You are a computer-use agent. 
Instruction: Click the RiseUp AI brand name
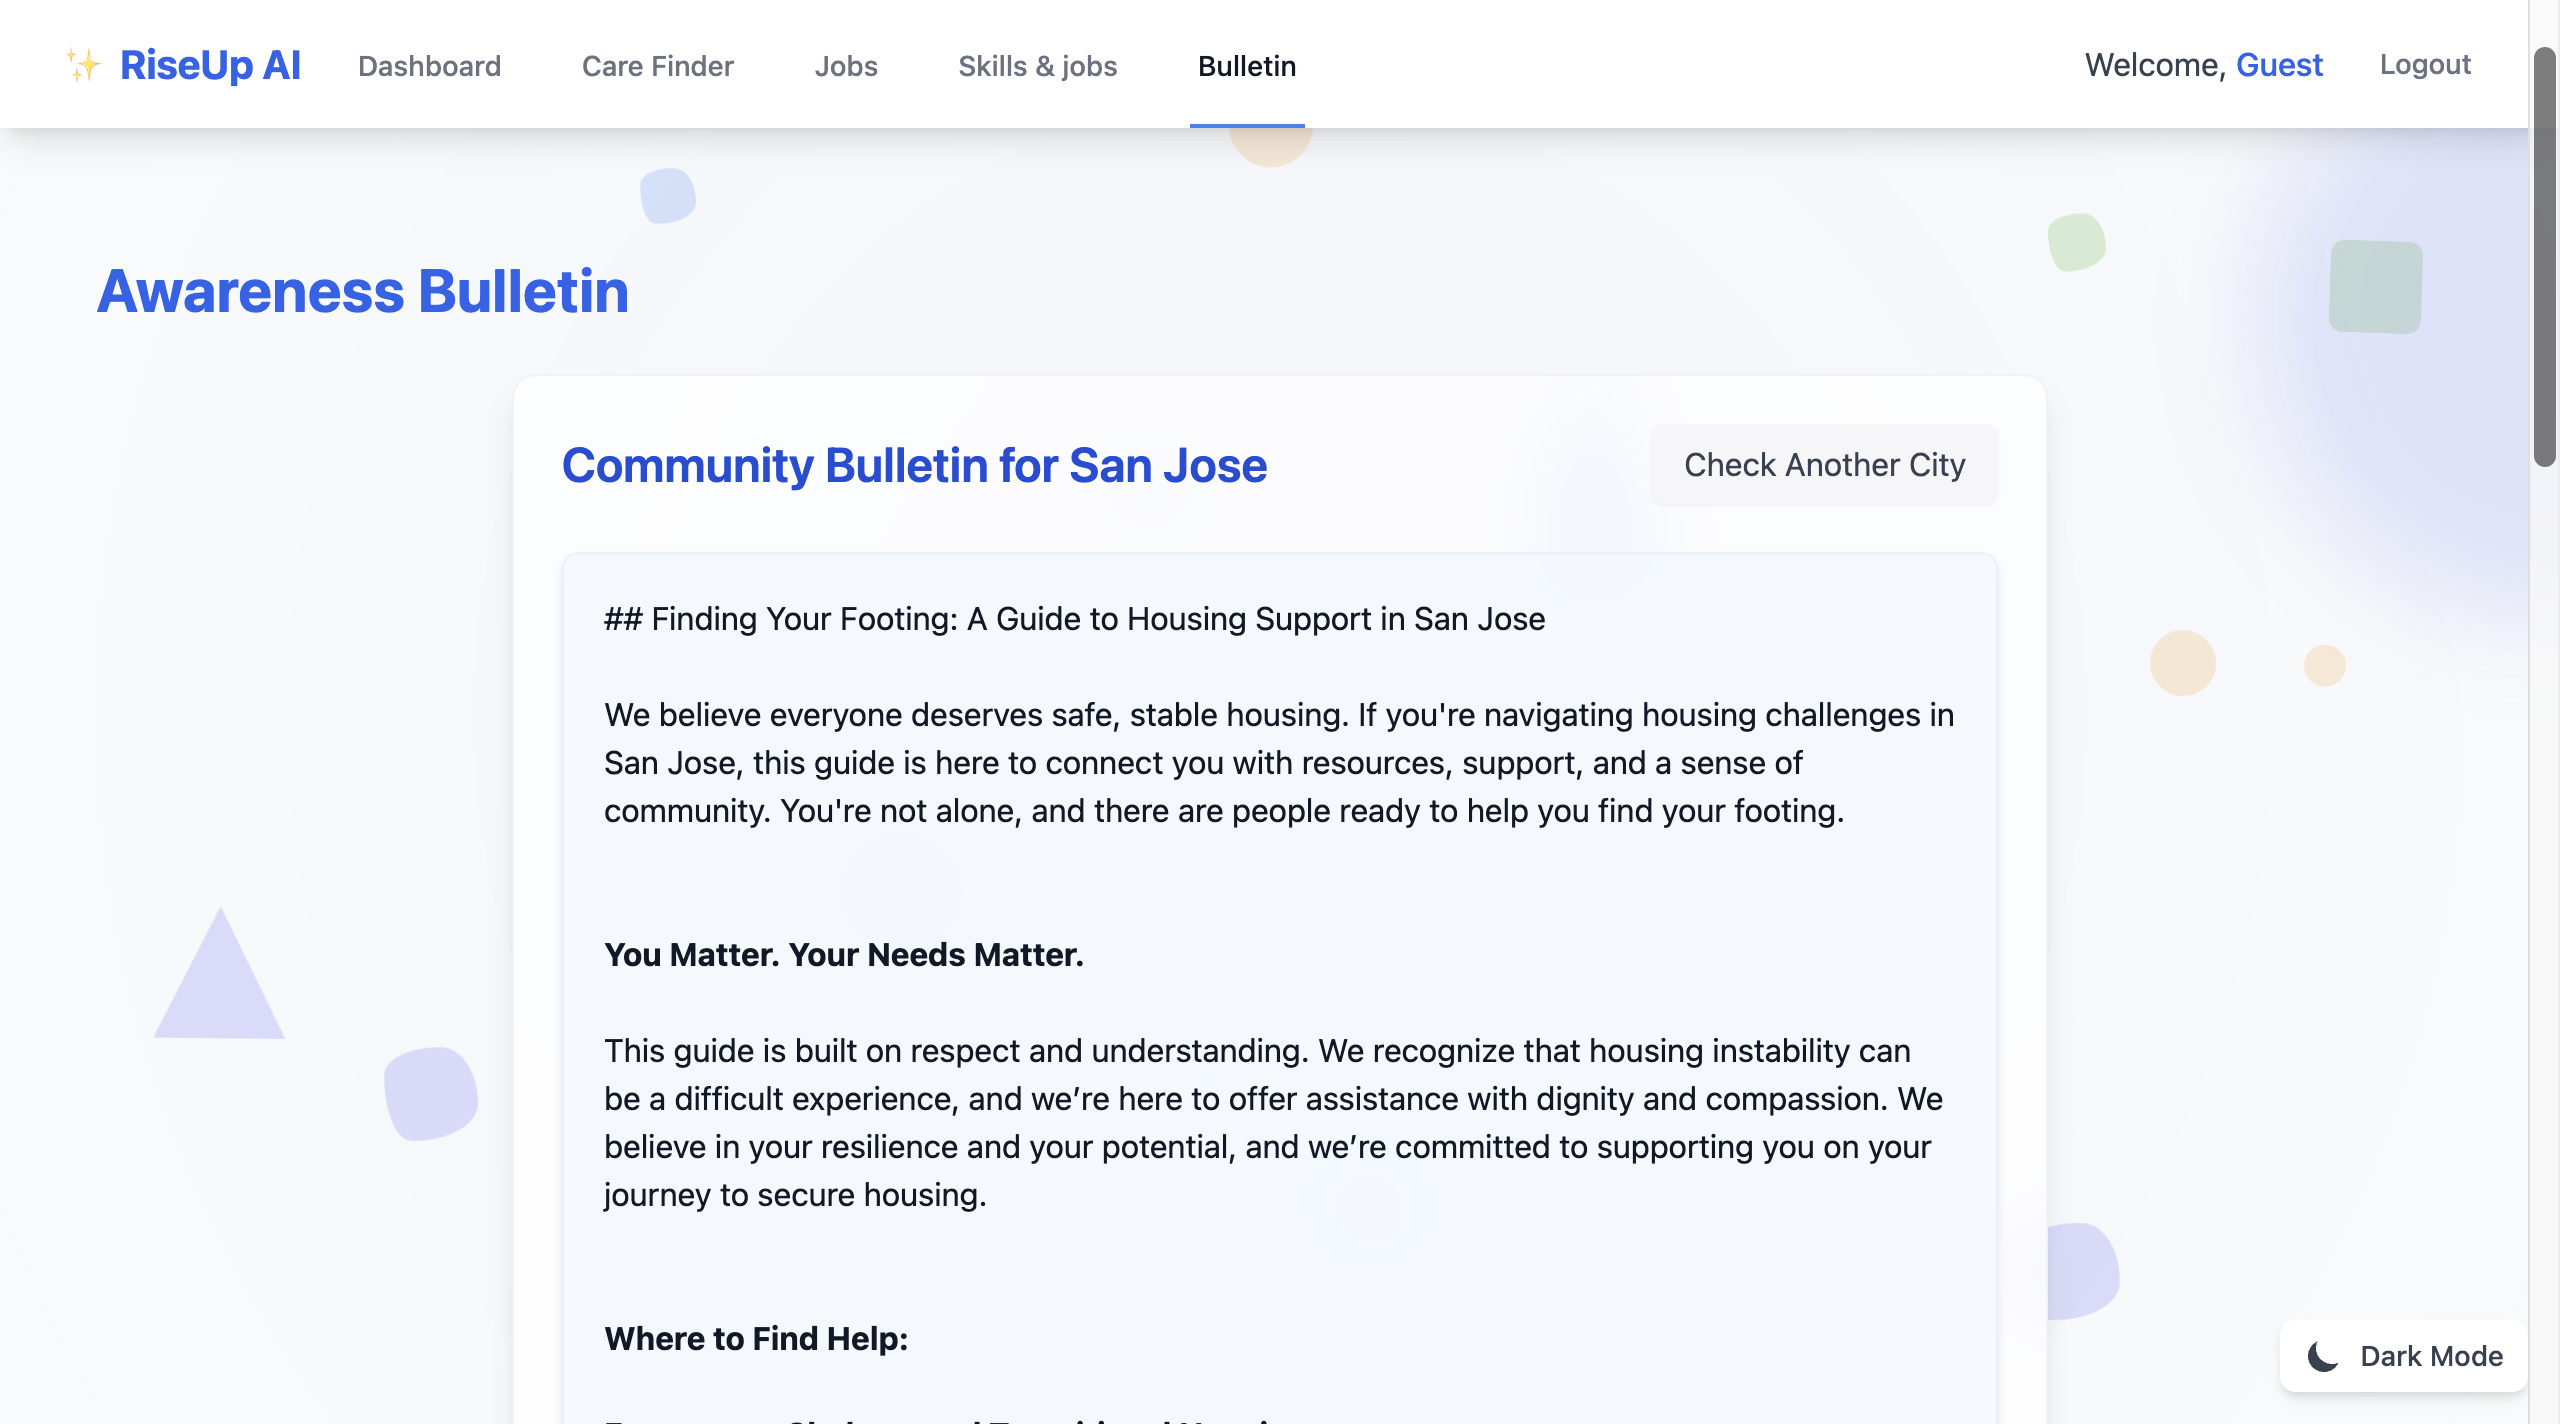point(210,65)
